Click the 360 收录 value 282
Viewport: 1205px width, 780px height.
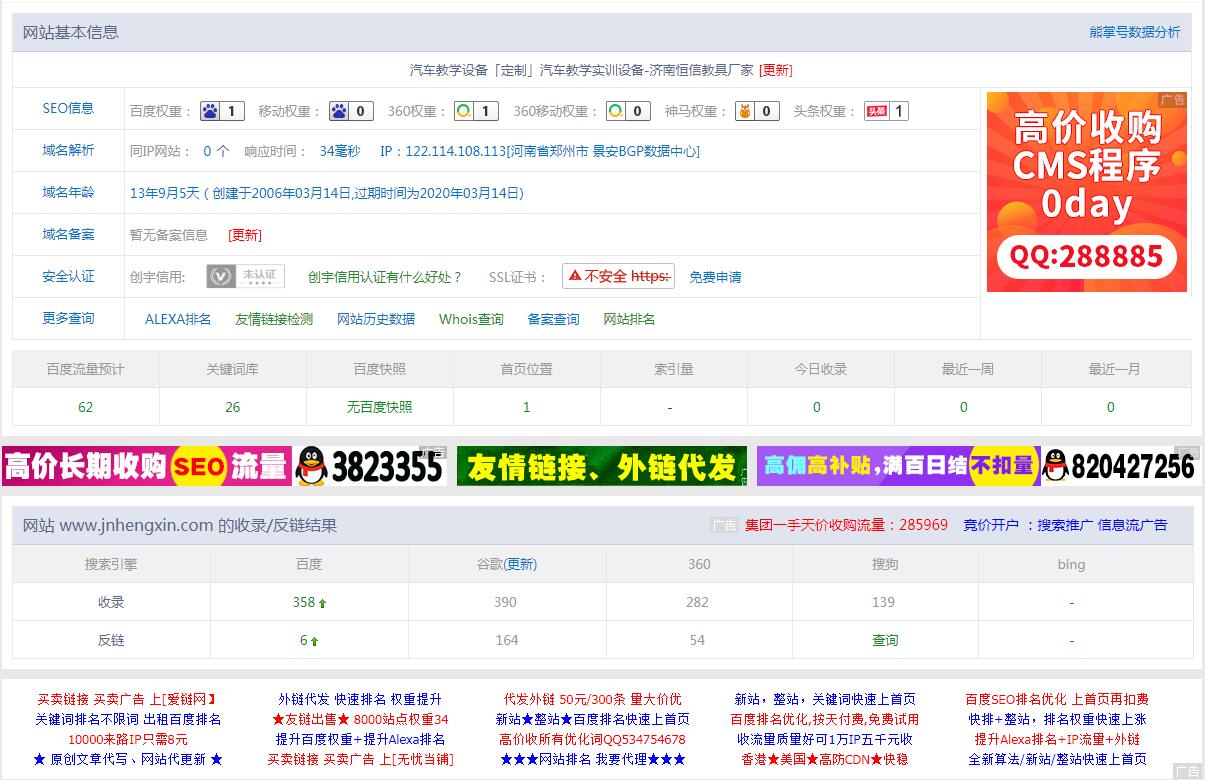point(698,602)
